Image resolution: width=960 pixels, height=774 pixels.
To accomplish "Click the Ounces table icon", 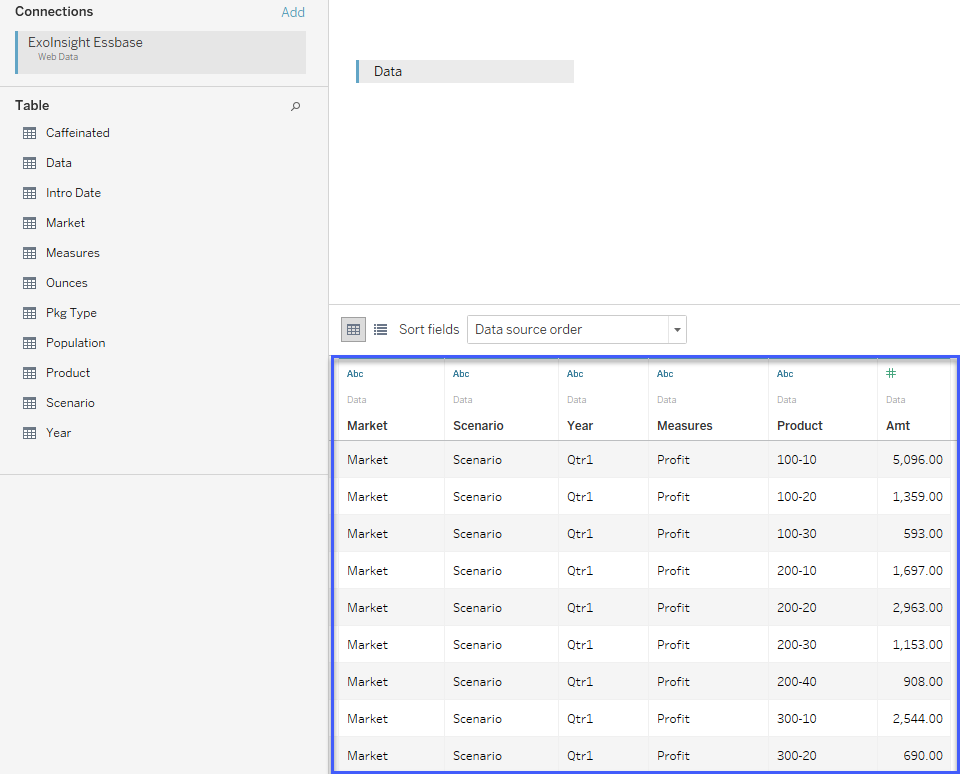I will pyautogui.click(x=29, y=283).
